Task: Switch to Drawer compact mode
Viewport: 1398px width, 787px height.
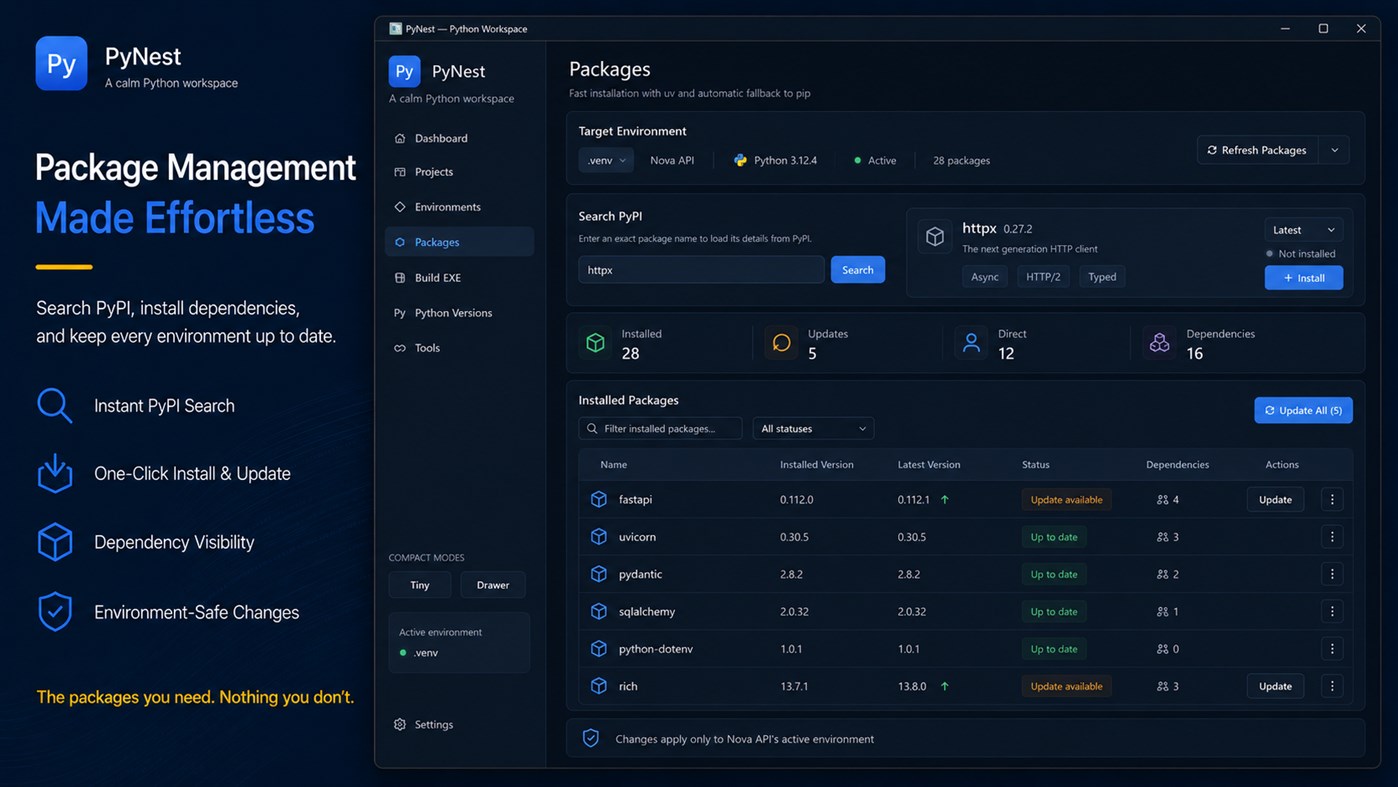Action: point(493,585)
